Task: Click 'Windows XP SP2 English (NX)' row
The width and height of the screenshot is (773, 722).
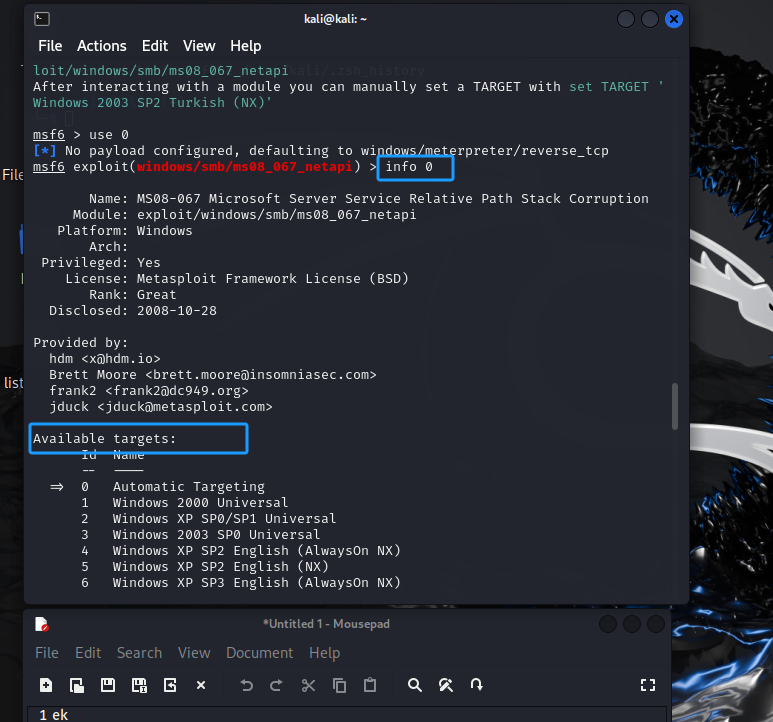Action: (x=220, y=567)
